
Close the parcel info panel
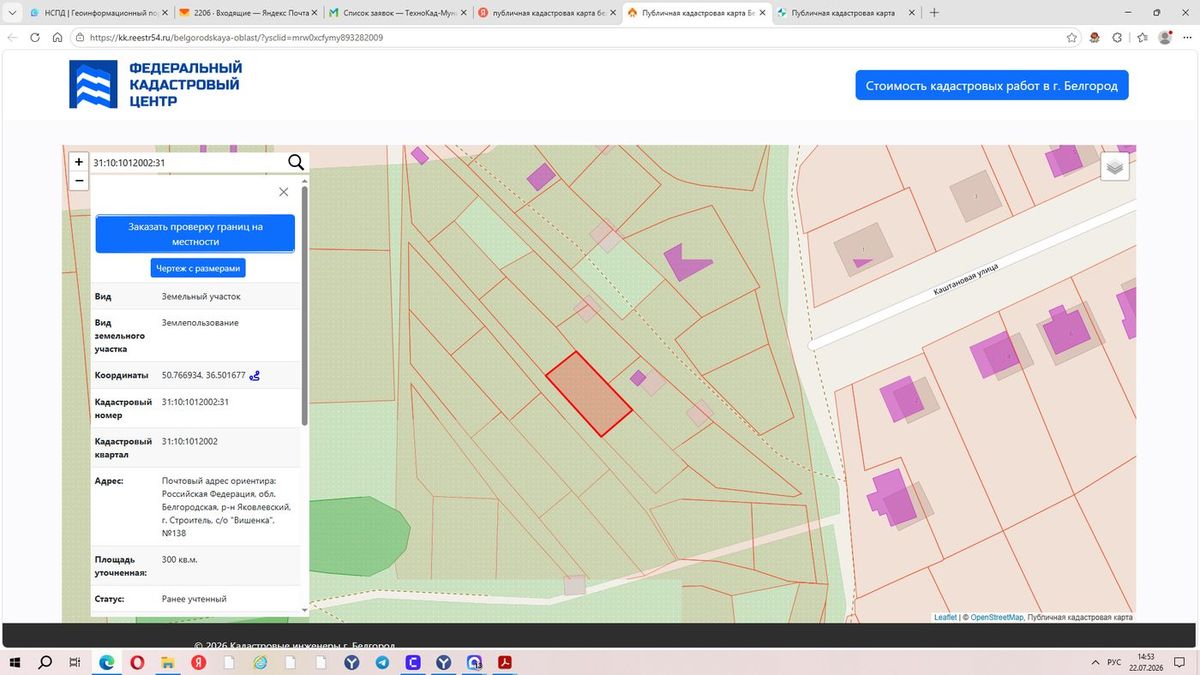pyautogui.click(x=283, y=192)
